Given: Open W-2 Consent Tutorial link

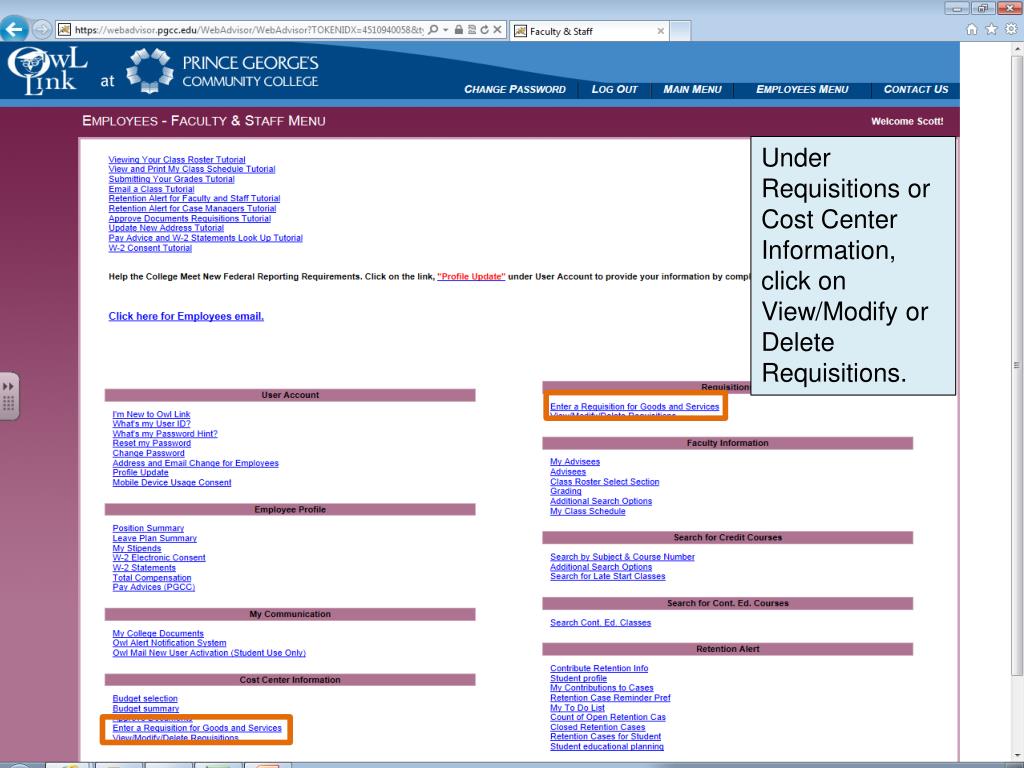Looking at the screenshot, I should [x=150, y=248].
